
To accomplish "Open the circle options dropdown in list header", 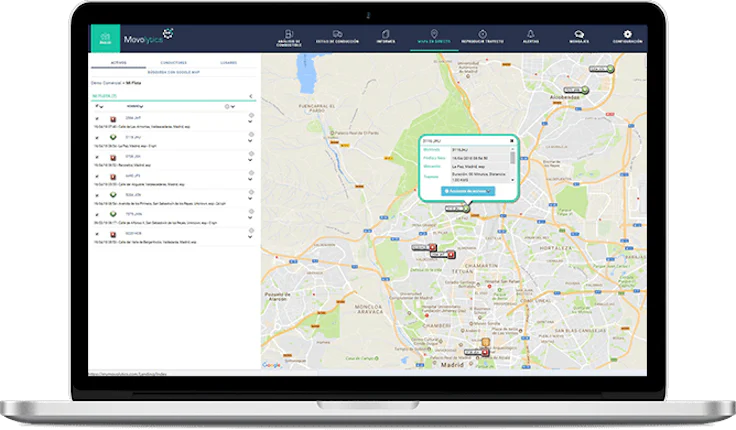I will [x=230, y=107].
